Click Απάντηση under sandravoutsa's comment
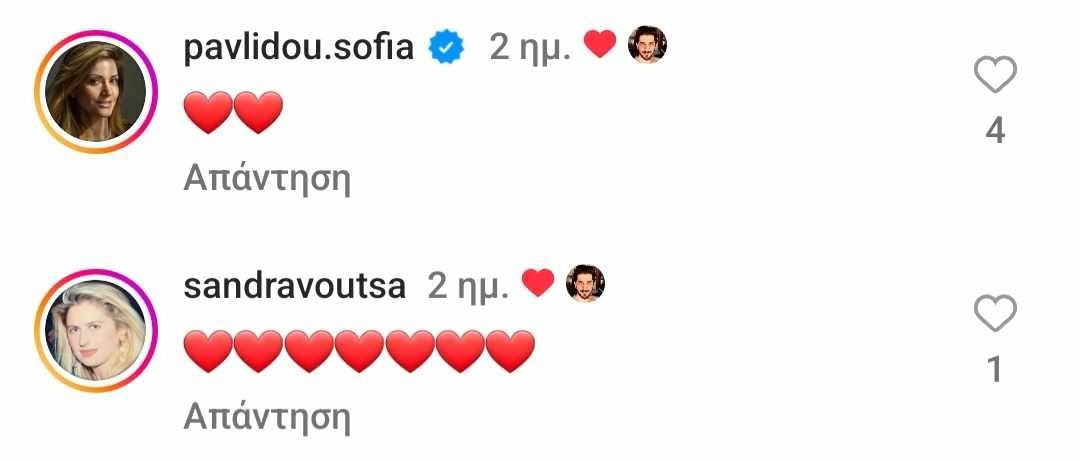 267,417
